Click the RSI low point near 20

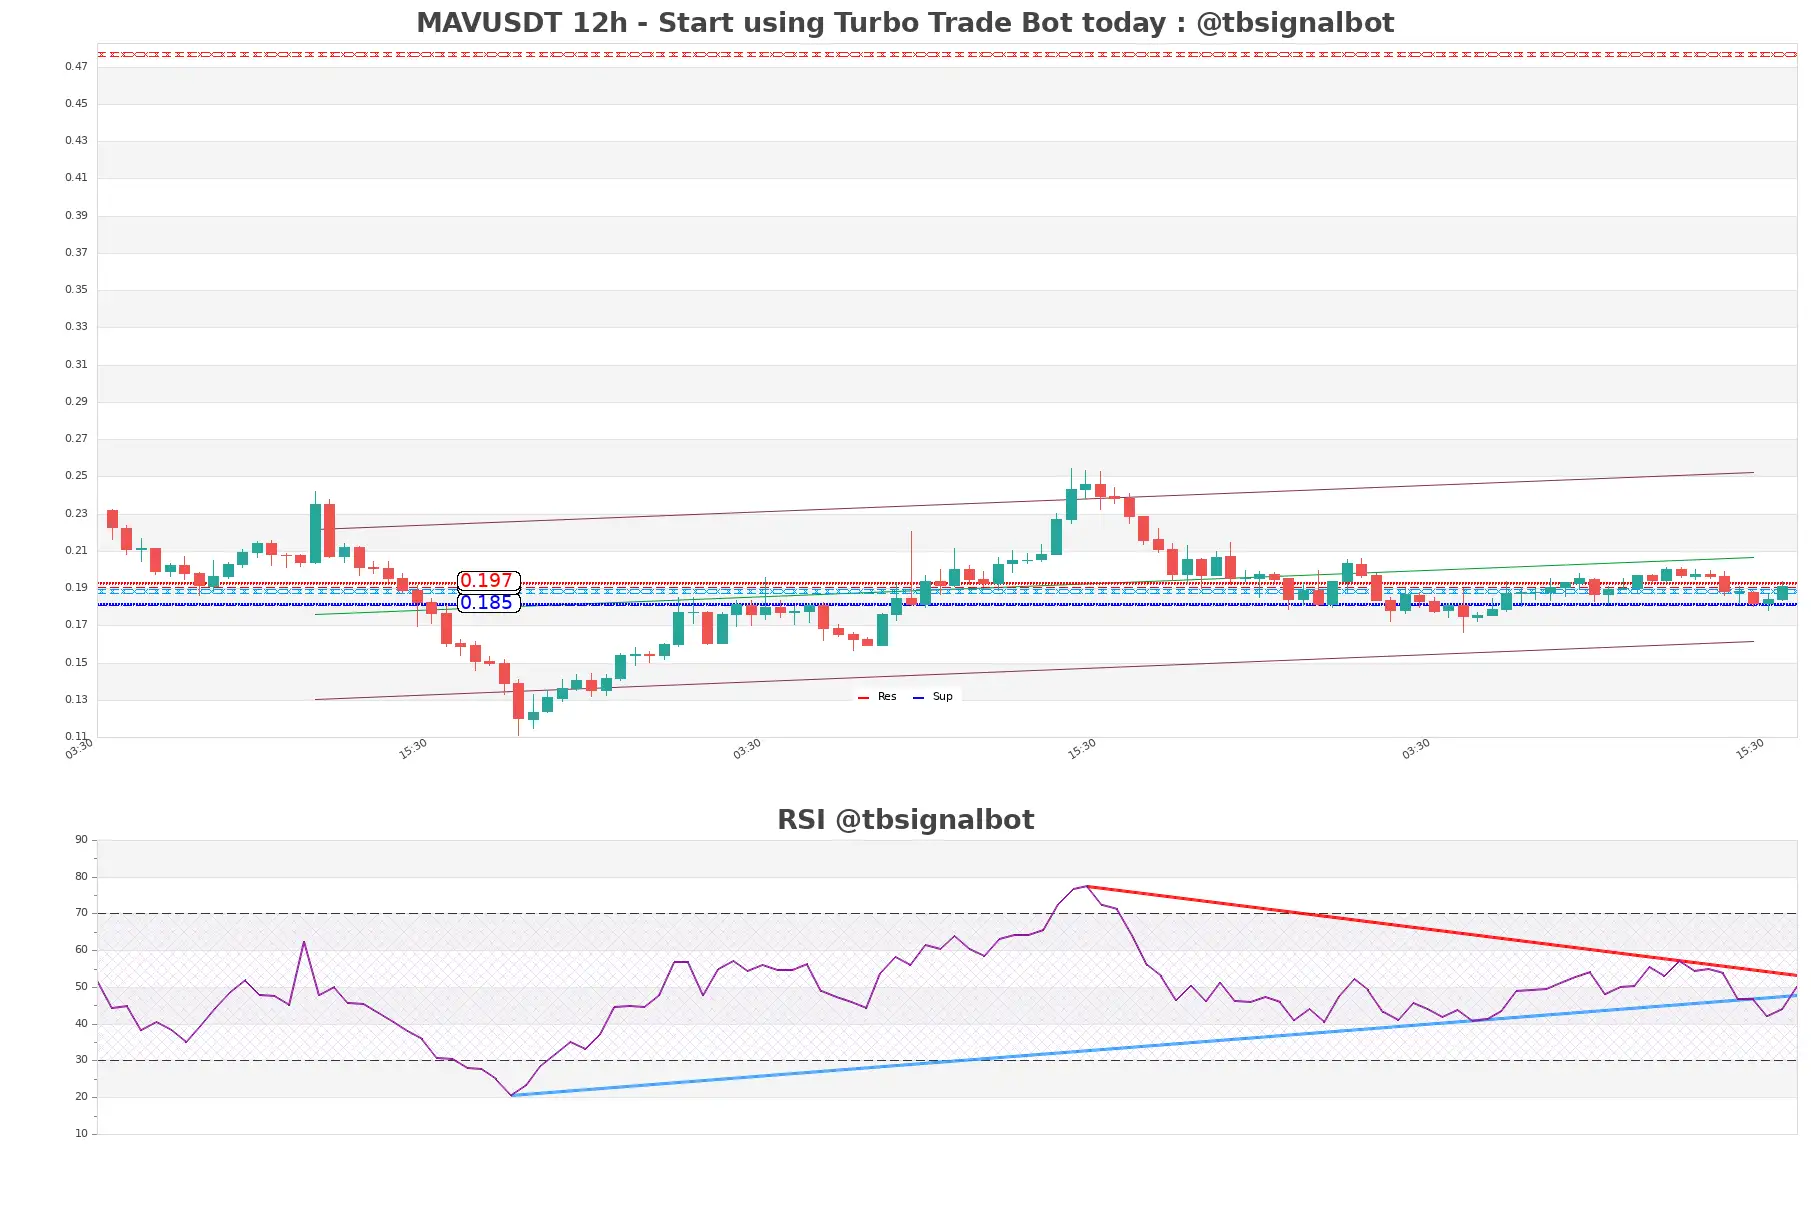coord(511,1095)
